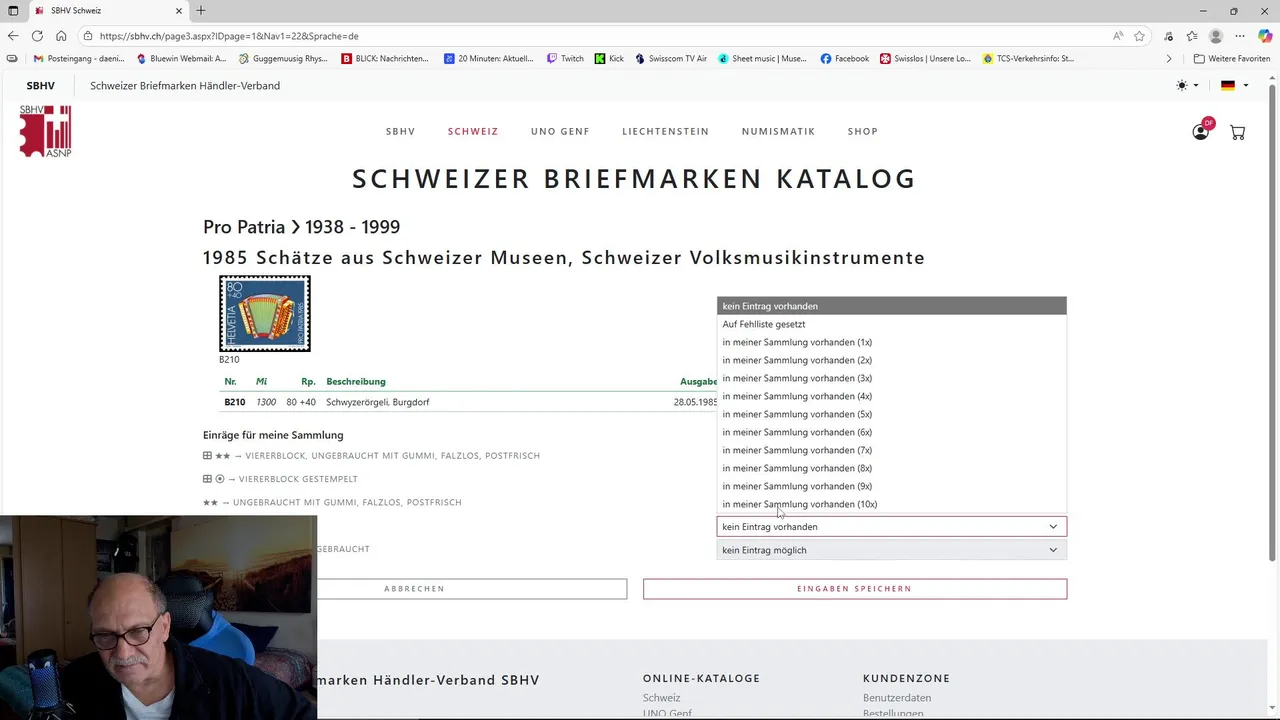This screenshot has height=720, width=1280.
Task: Click the SBHV ASNP logo
Action: (x=46, y=131)
